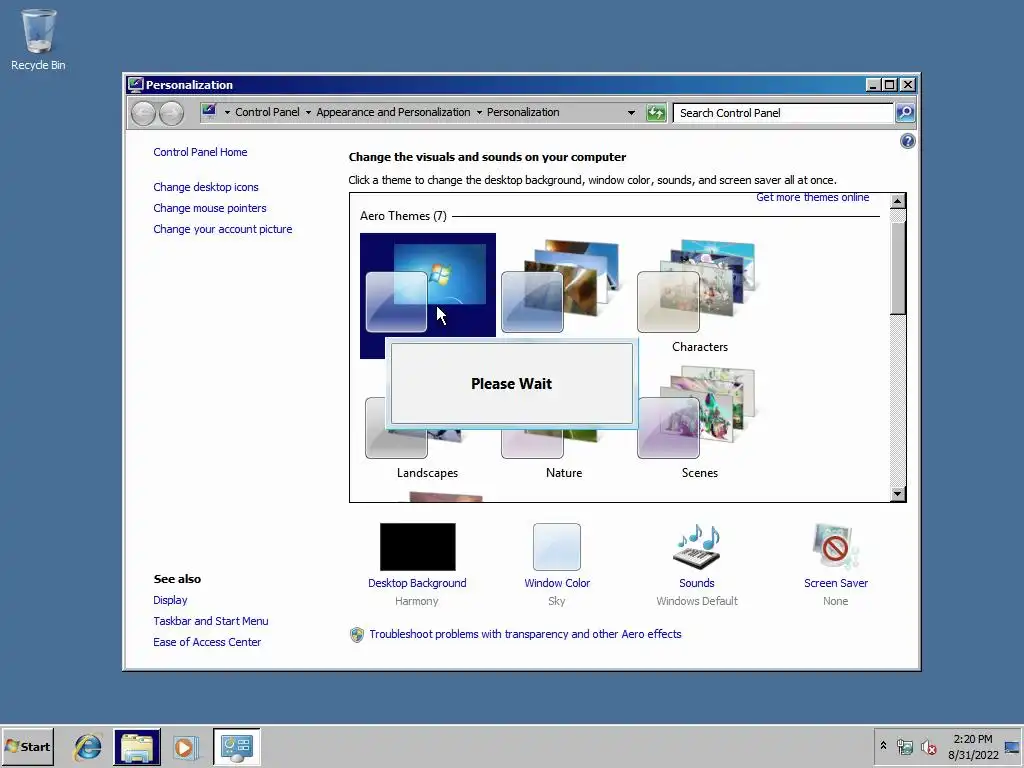1024x768 pixels.
Task: Click the shield icon beside Troubleshoot link
Action: 357,635
